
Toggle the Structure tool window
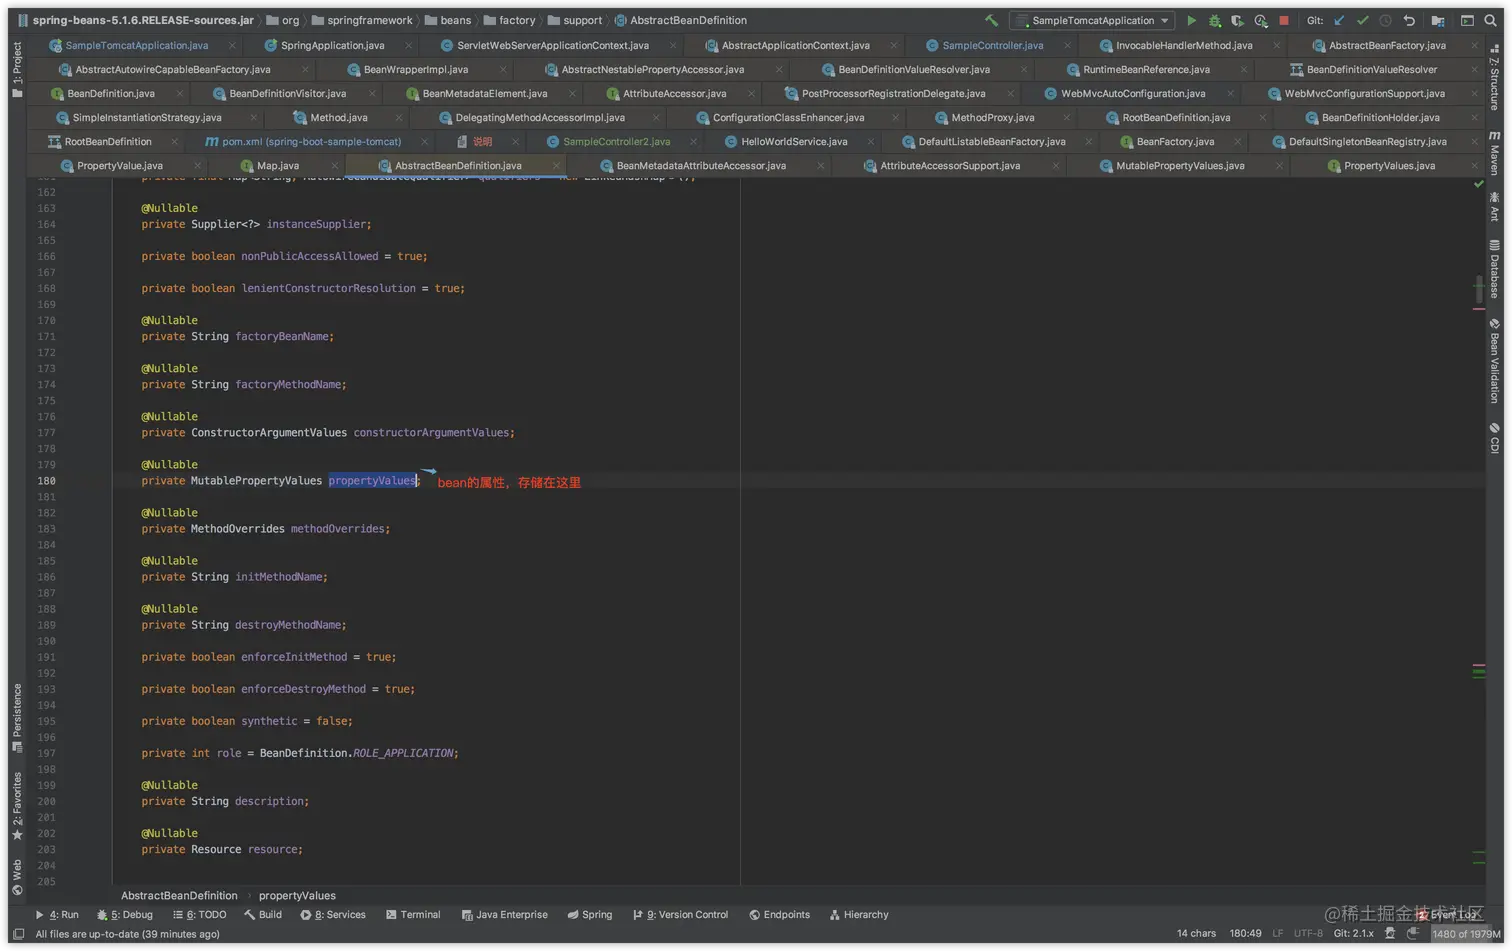click(x=1494, y=78)
